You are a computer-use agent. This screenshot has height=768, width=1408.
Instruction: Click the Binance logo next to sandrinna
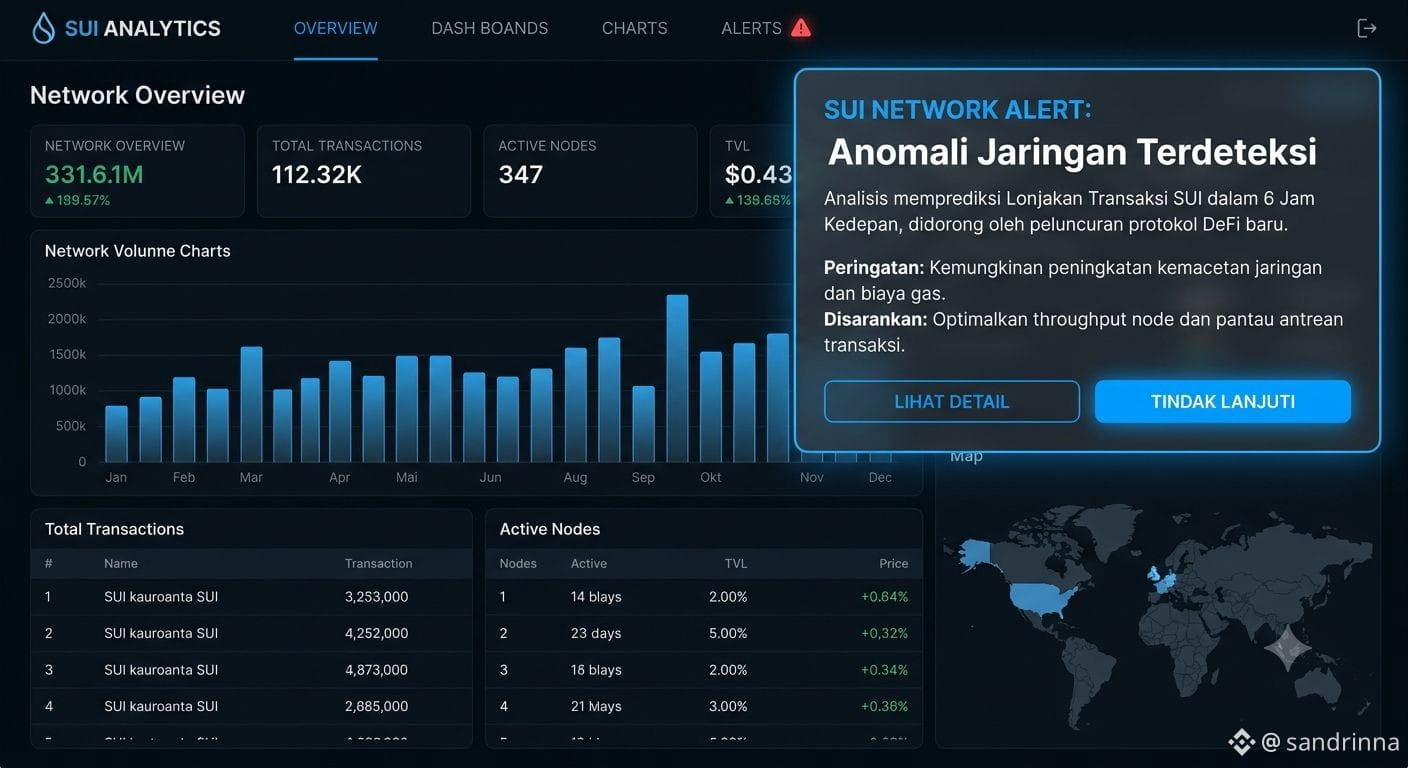[x=1241, y=741]
